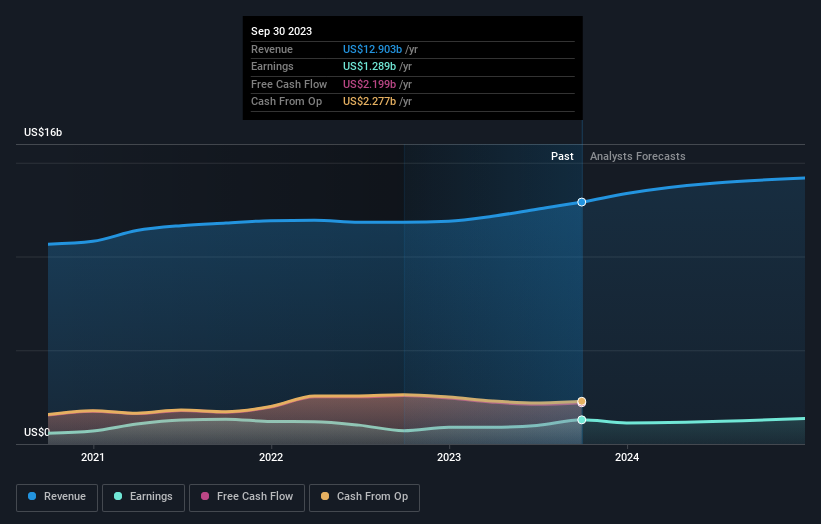Image resolution: width=821 pixels, height=524 pixels.
Task: Click the orange Cash From Op marker
Action: (581, 402)
